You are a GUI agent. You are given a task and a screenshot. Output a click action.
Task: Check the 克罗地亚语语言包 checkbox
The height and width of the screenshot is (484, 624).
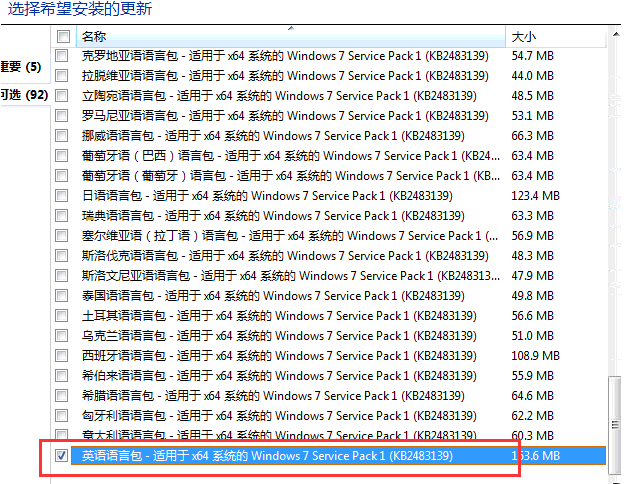click(63, 56)
